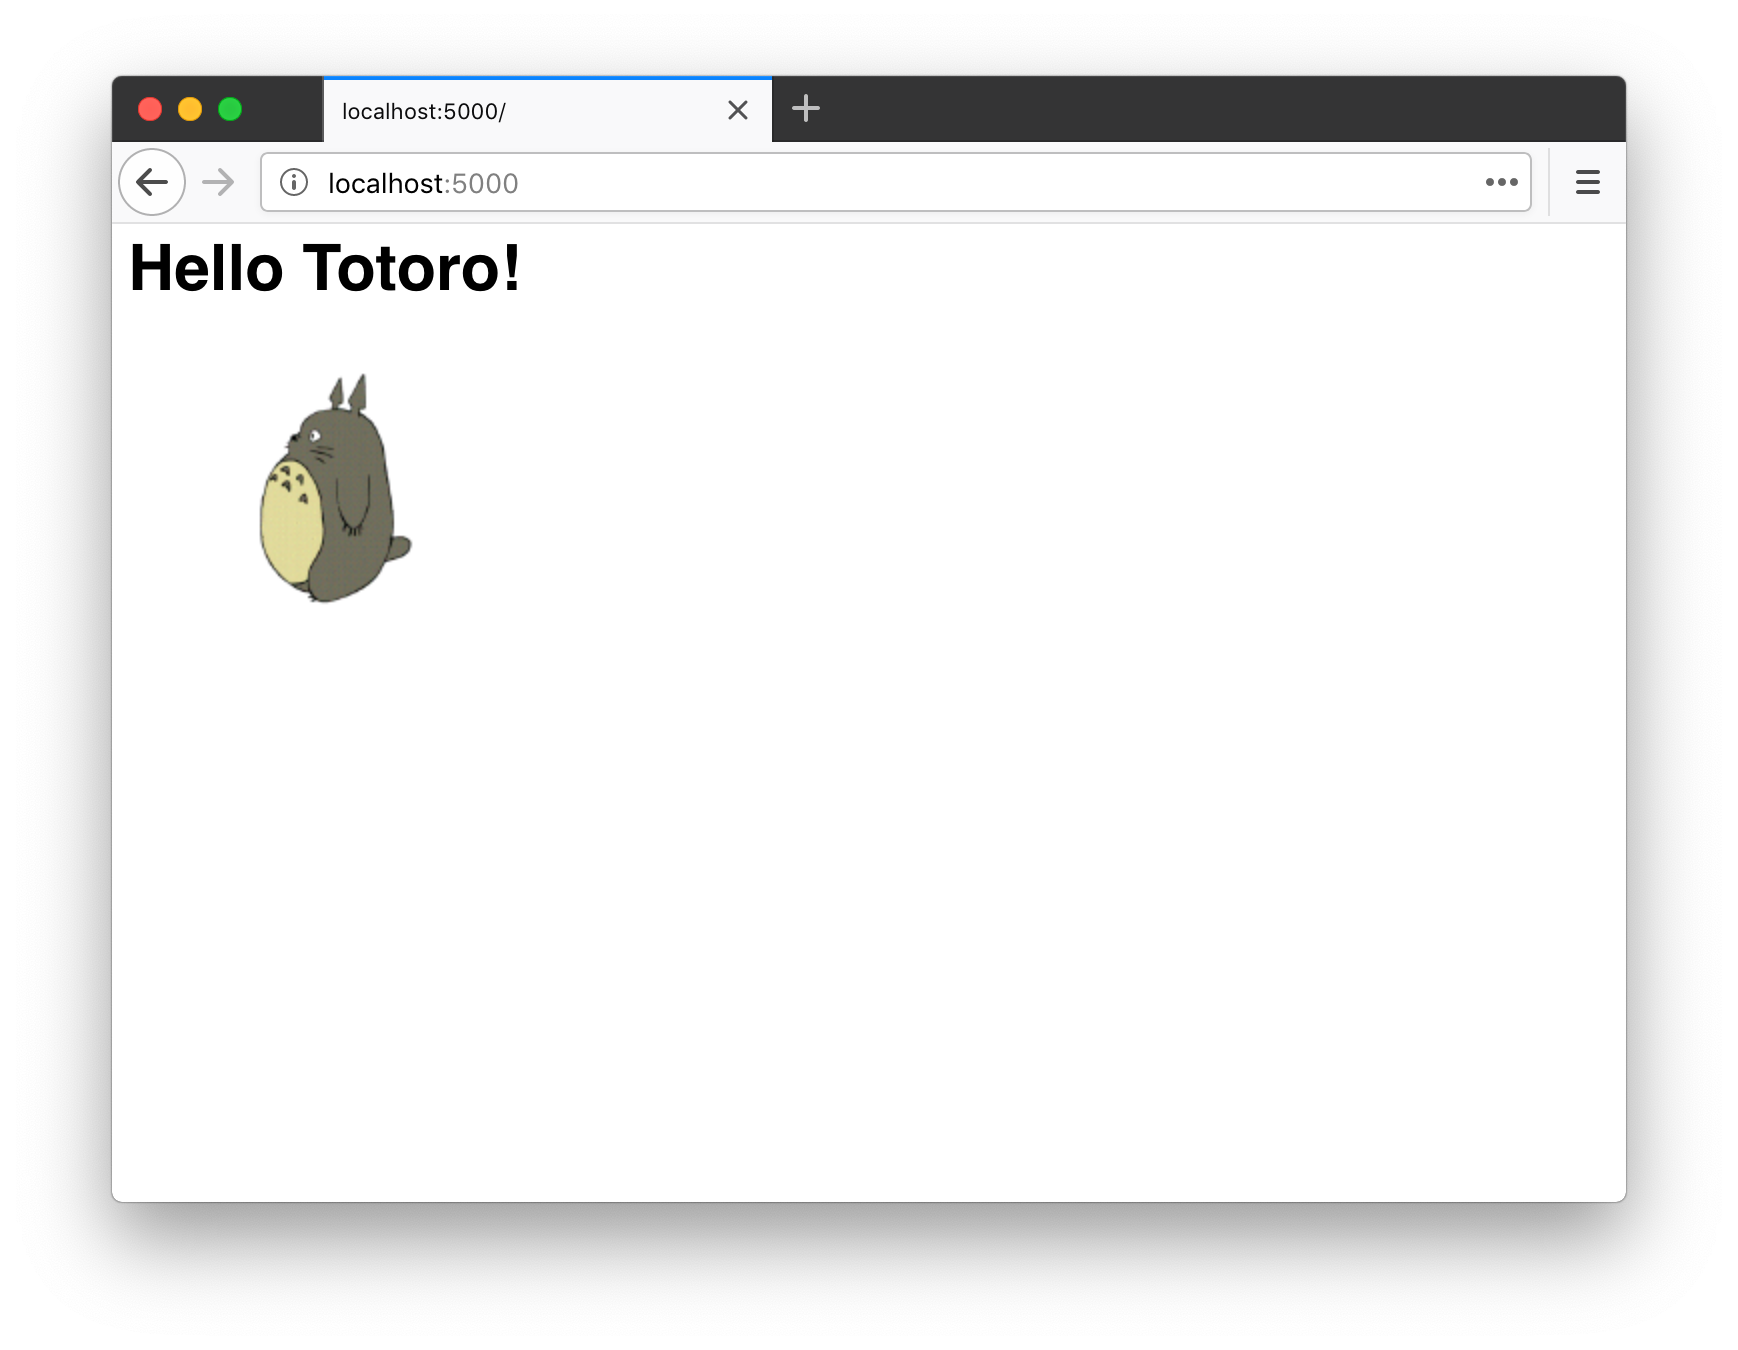Open the page actions three-dot menu
Screen dimensions: 1738x1350
point(1501,182)
